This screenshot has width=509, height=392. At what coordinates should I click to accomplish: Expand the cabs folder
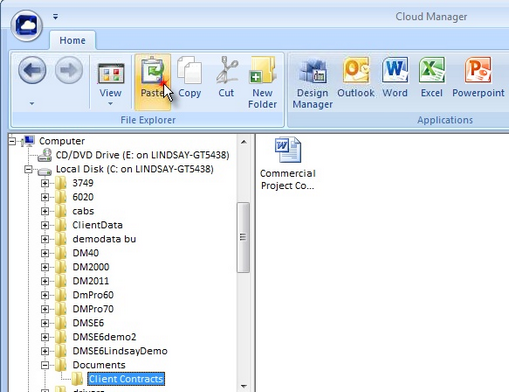45,211
